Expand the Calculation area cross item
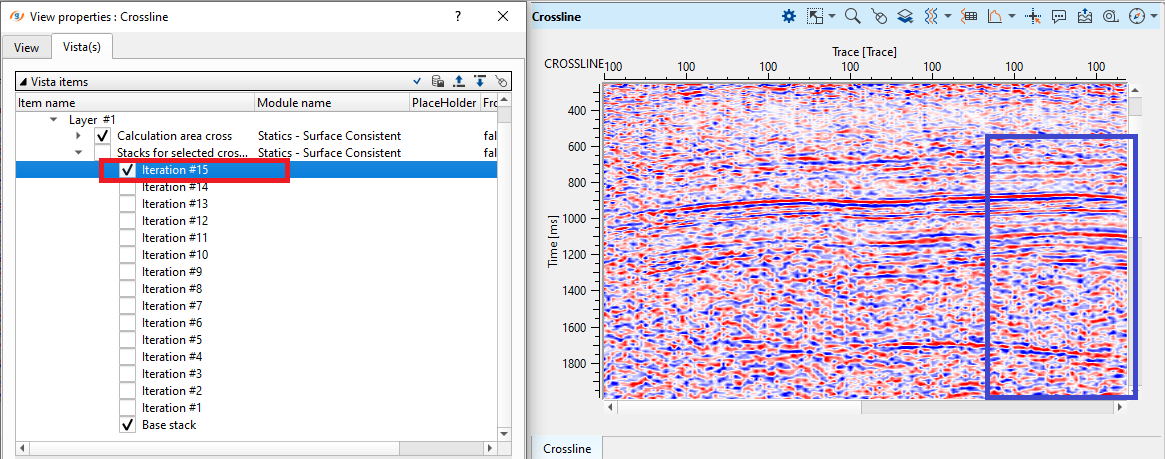This screenshot has height=459, width=1165. 79,136
